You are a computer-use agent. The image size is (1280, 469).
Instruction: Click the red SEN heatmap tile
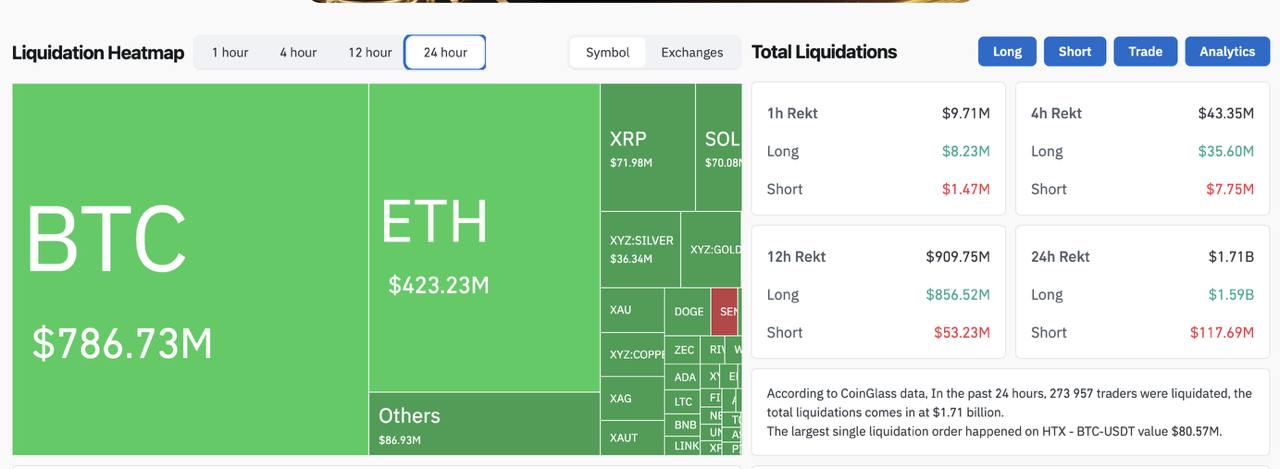click(x=725, y=311)
